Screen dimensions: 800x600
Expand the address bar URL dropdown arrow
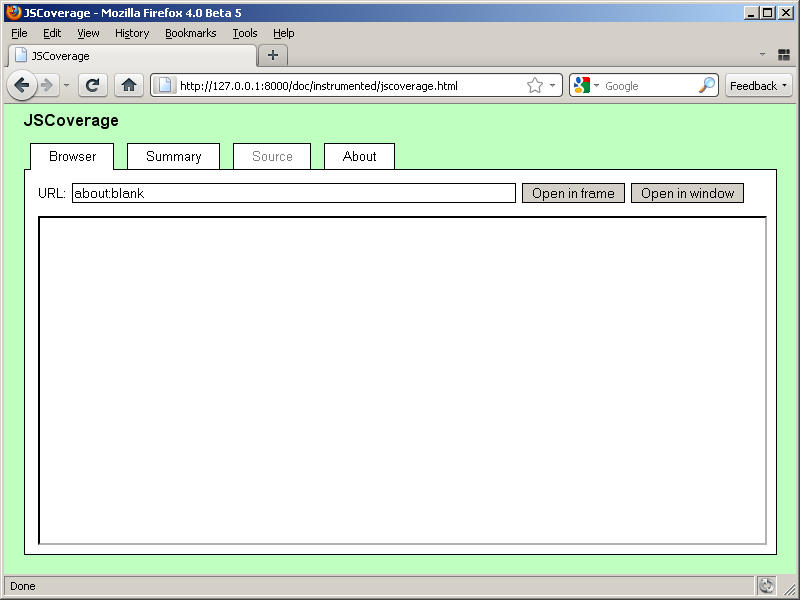[552, 85]
